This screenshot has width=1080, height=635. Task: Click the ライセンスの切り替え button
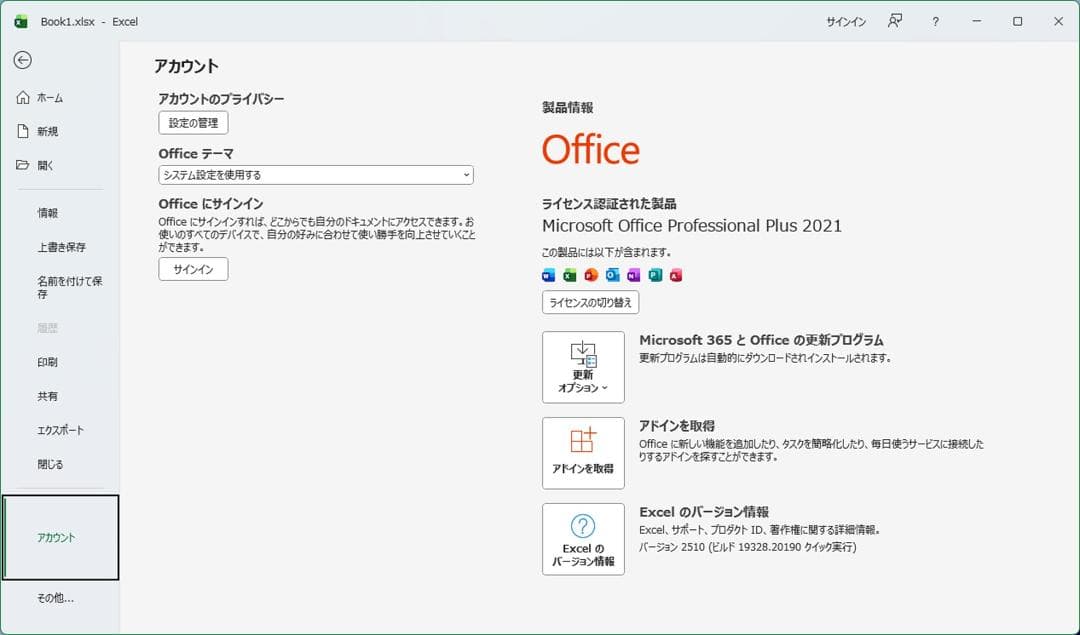click(591, 302)
